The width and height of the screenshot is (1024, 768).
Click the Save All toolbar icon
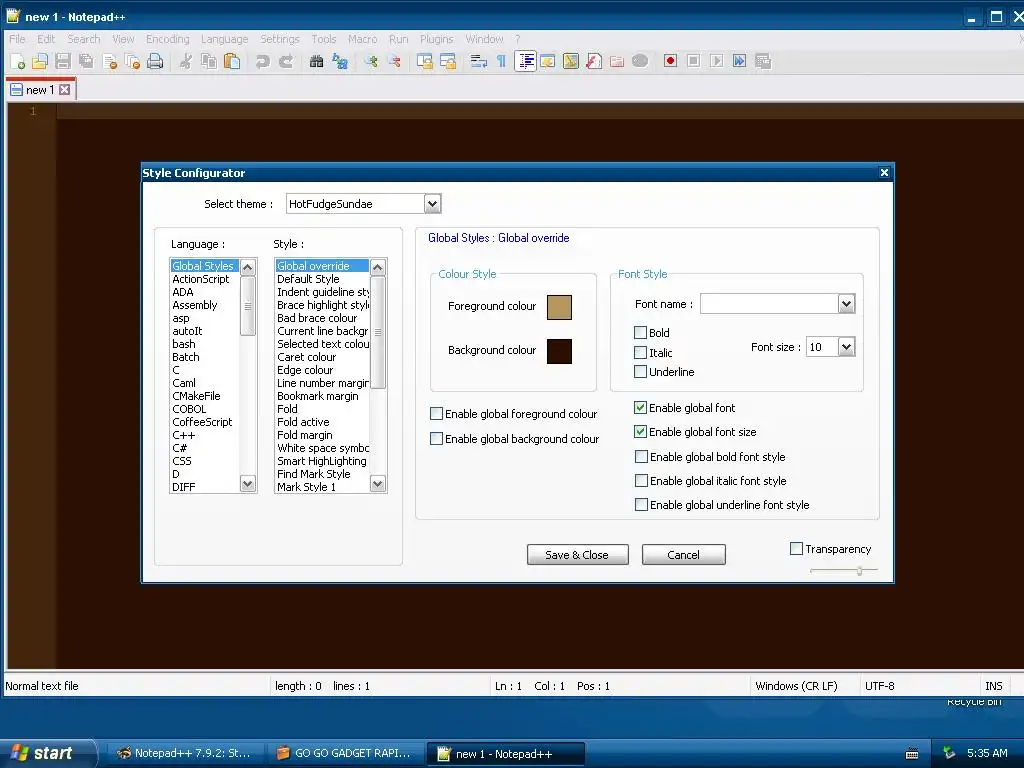tap(86, 61)
